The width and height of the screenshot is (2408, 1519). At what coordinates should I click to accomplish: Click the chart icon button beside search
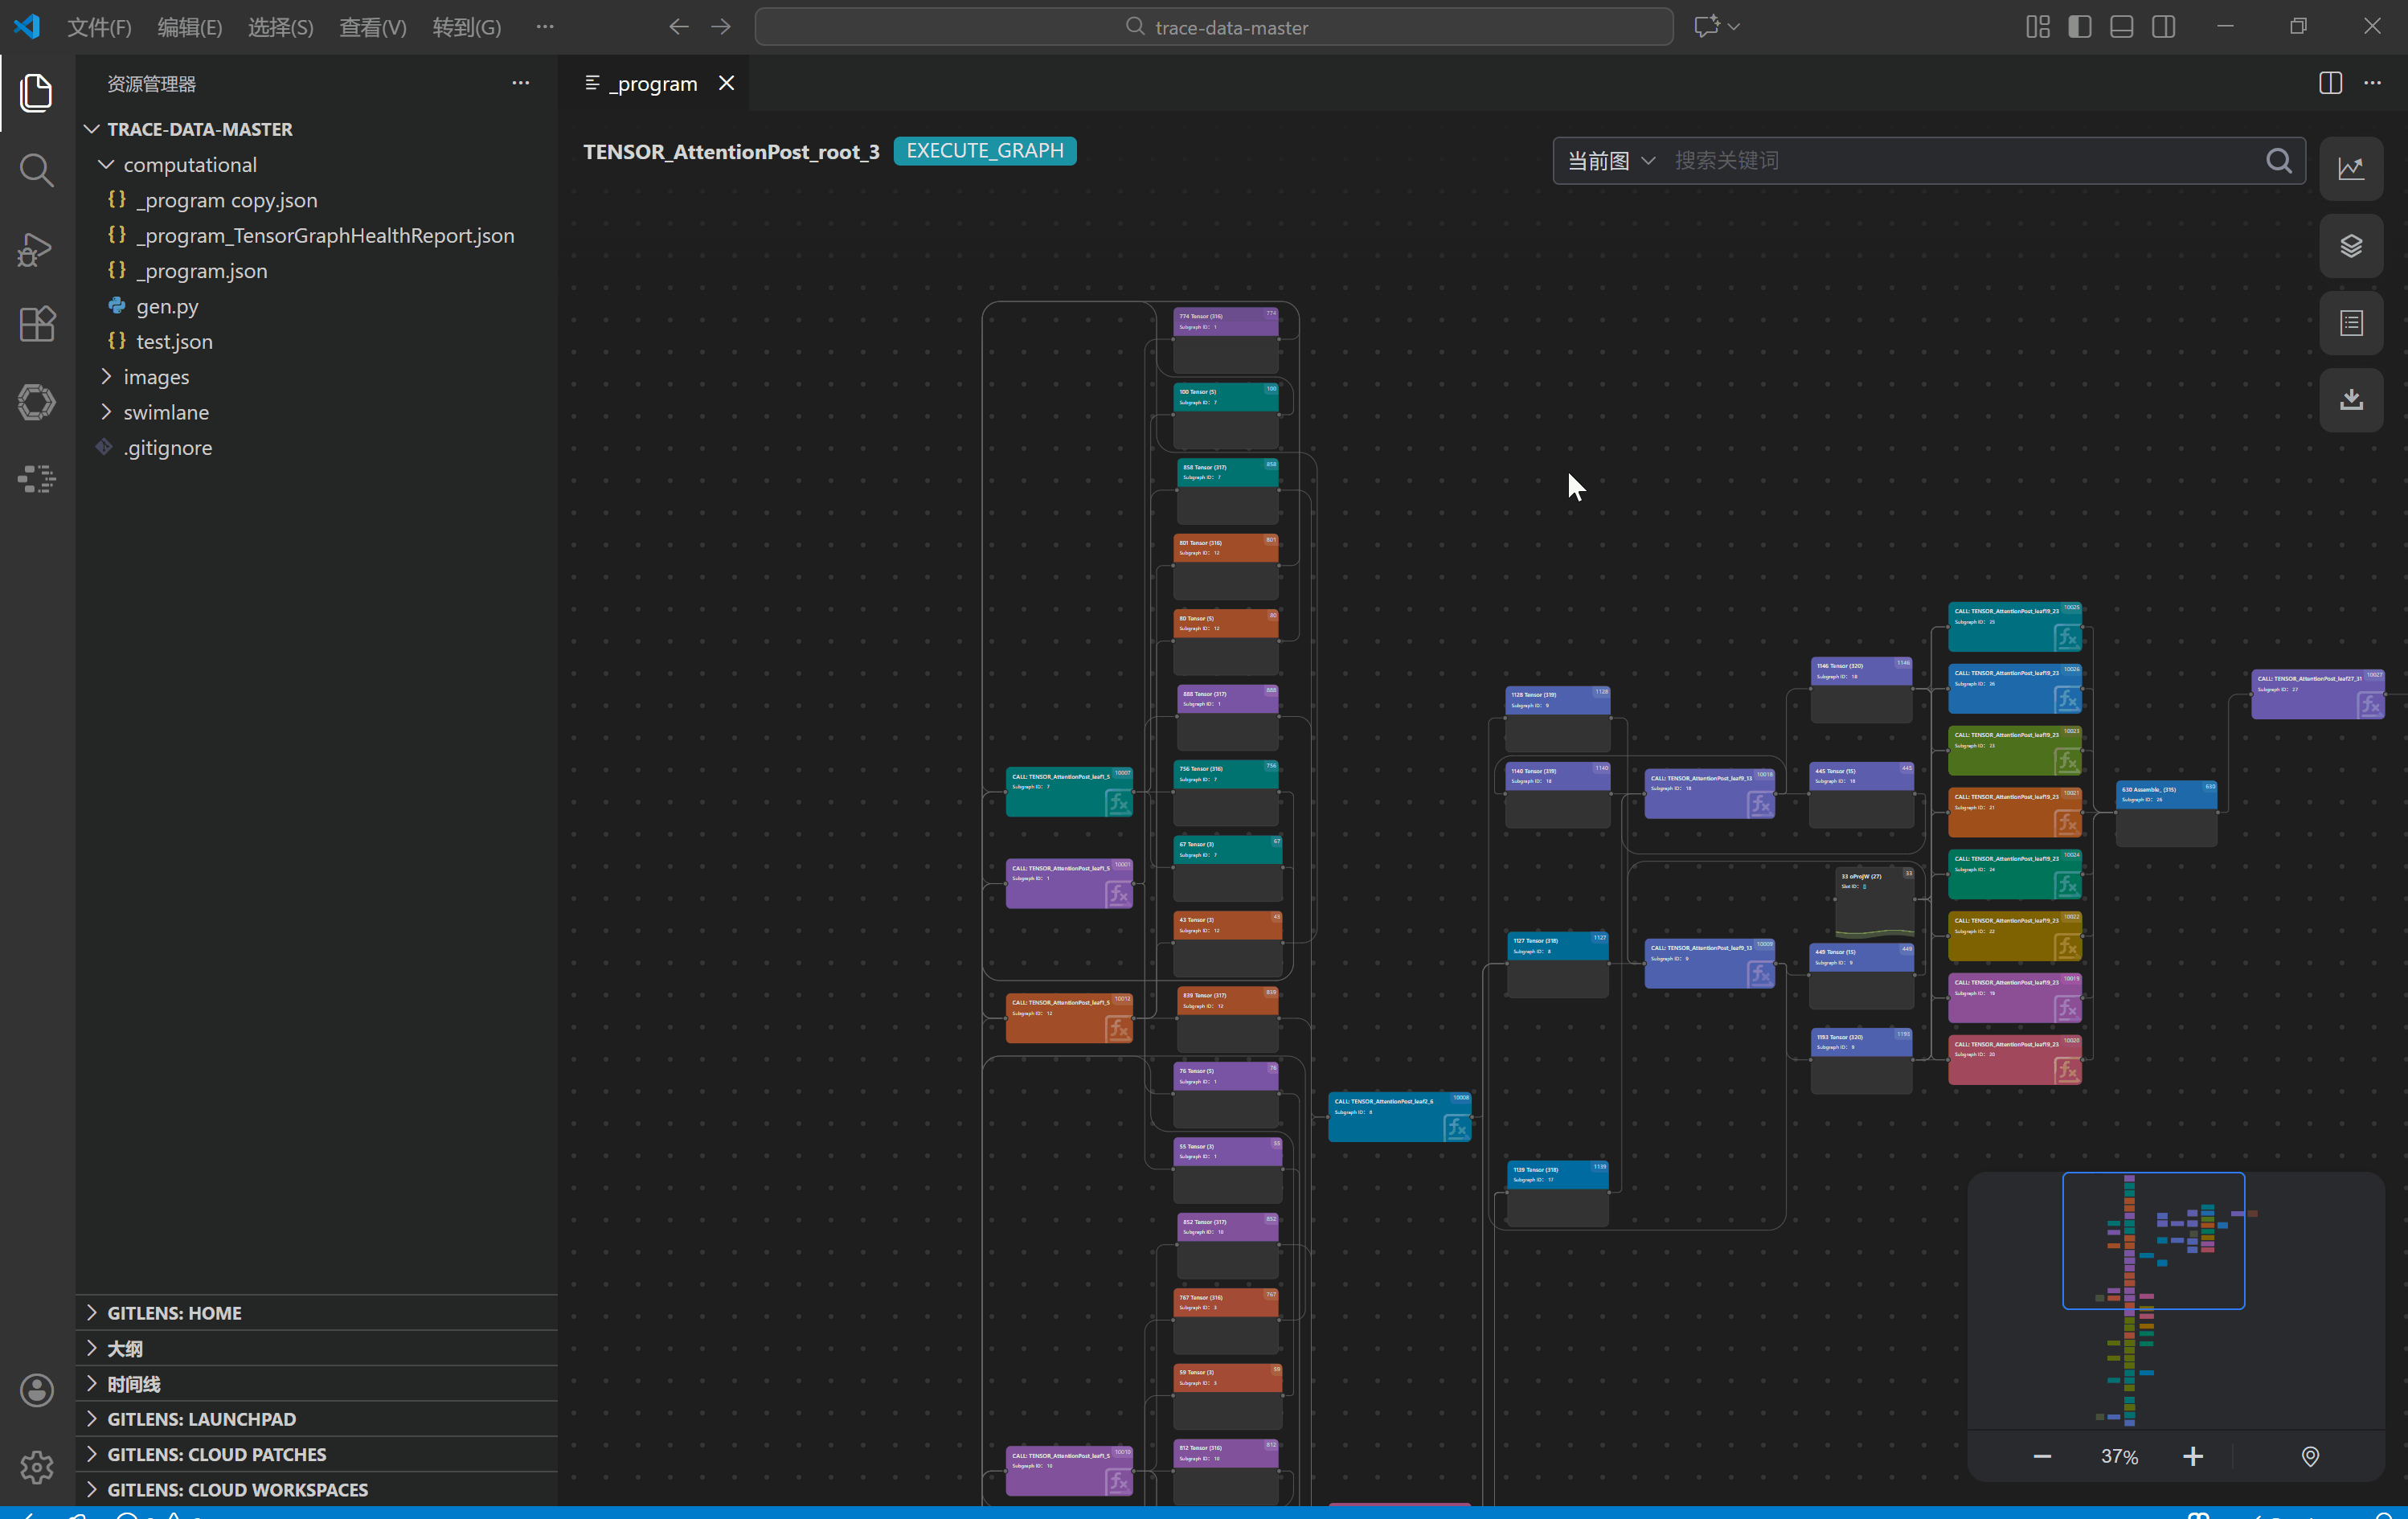pyautogui.click(x=2350, y=168)
